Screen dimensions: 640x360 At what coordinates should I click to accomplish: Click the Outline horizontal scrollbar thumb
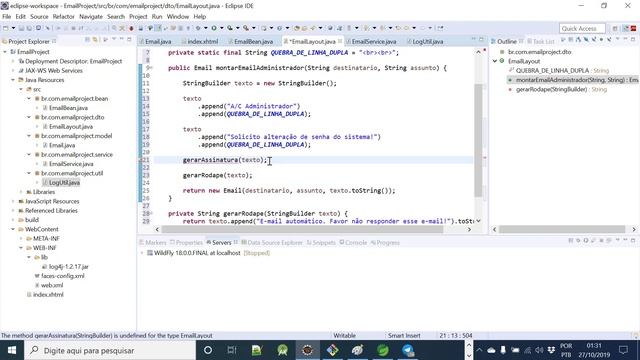click(x=562, y=229)
